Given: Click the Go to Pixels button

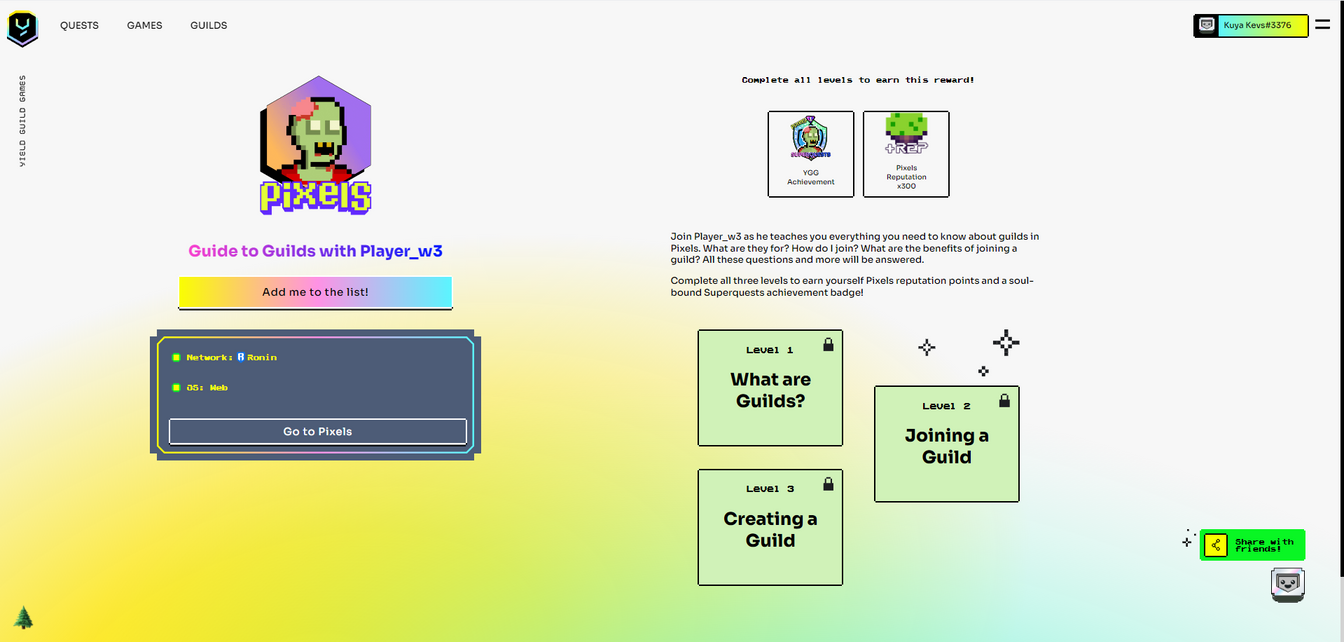Looking at the screenshot, I should click(318, 431).
